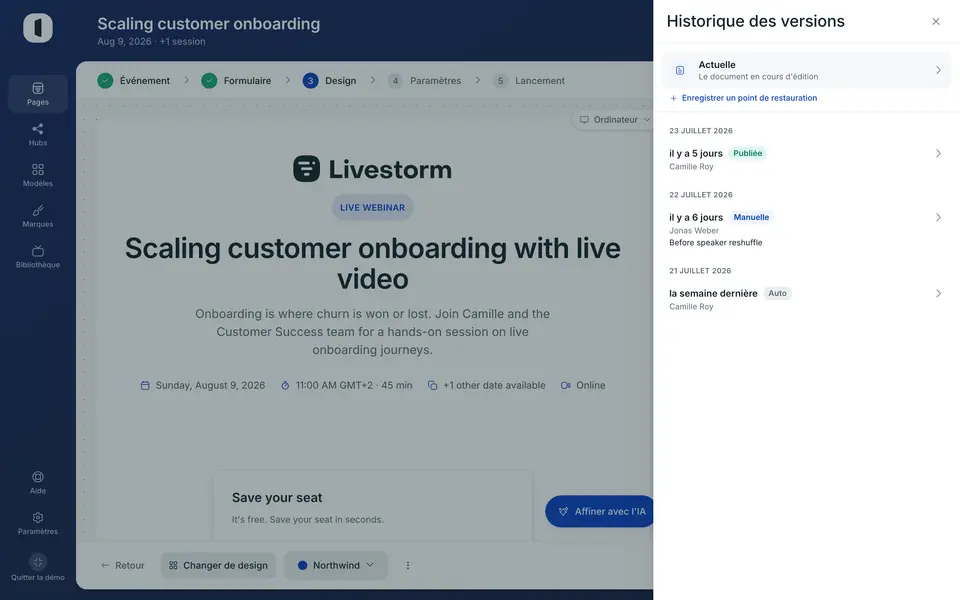This screenshot has height=600, width=960.
Task: Click Enregistrer un point de restauration
Action: pyautogui.click(x=743, y=98)
